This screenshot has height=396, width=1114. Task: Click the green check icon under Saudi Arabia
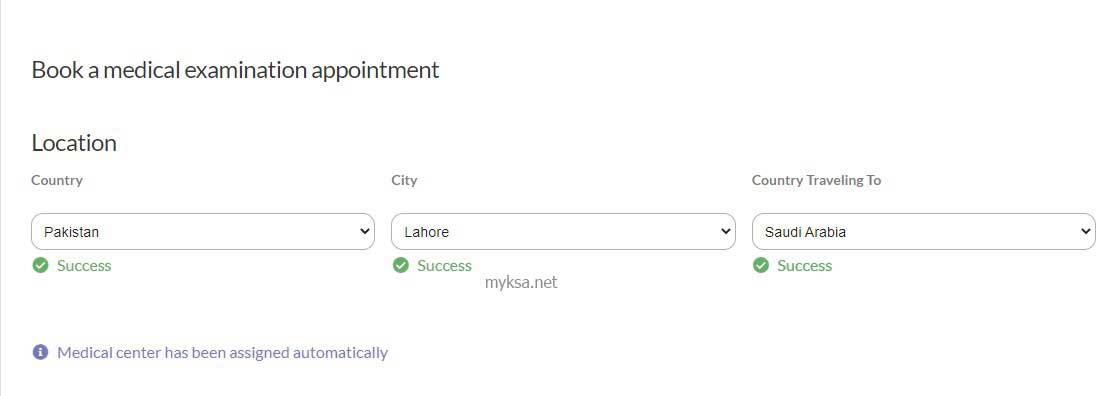761,265
